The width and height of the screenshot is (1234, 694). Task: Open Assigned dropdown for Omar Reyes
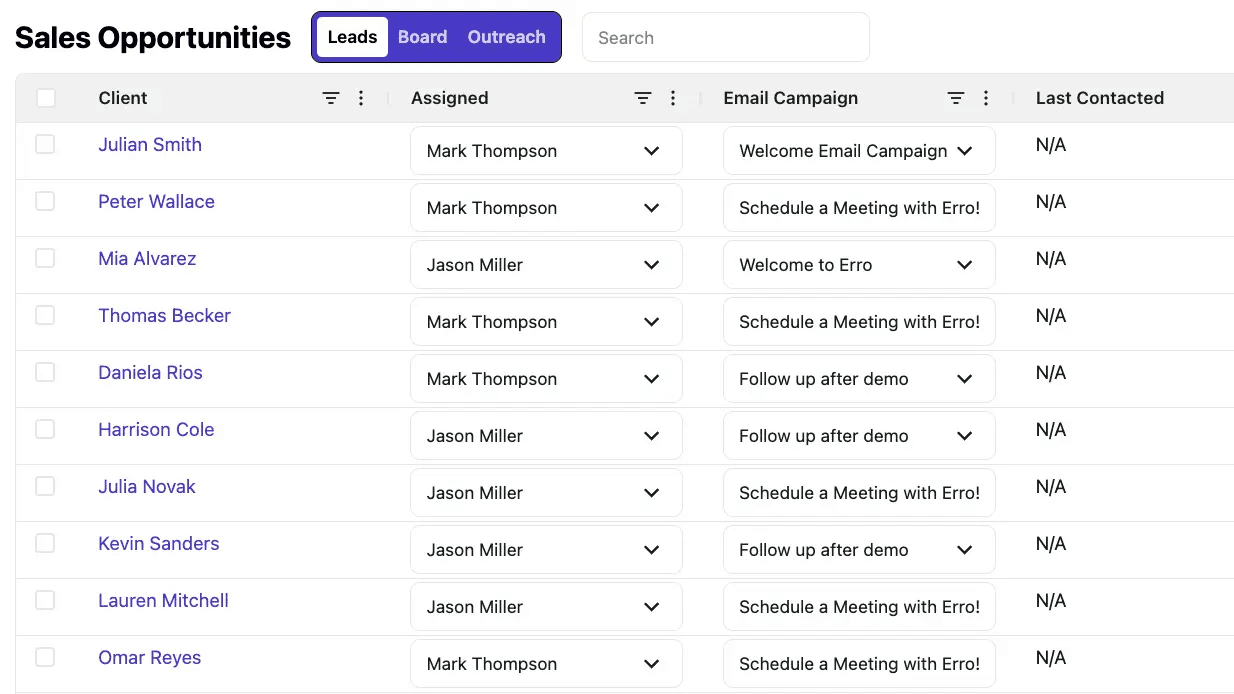pyautogui.click(x=546, y=664)
